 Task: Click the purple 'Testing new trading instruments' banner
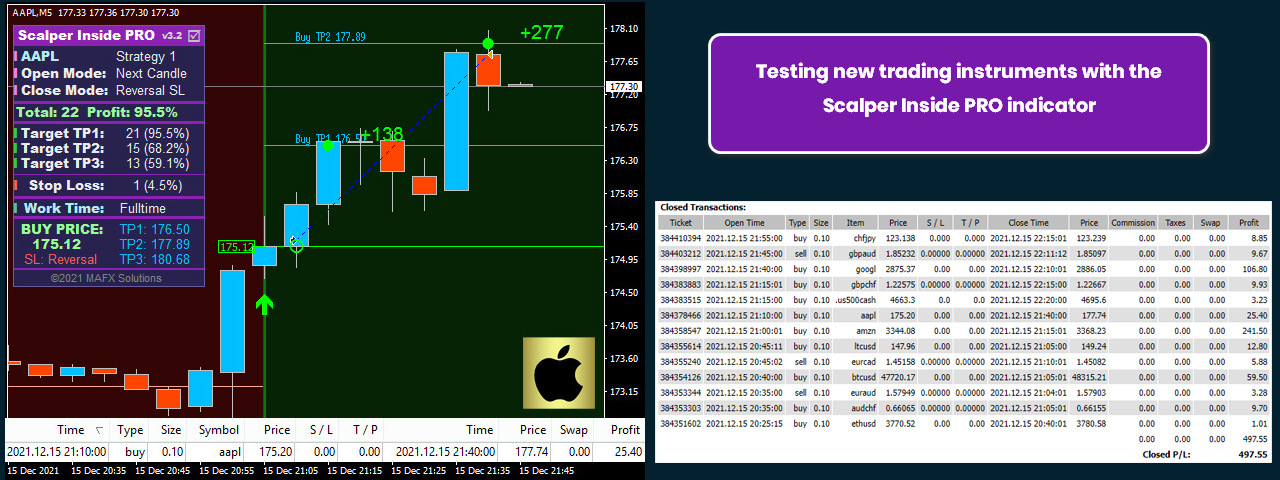[x=959, y=93]
